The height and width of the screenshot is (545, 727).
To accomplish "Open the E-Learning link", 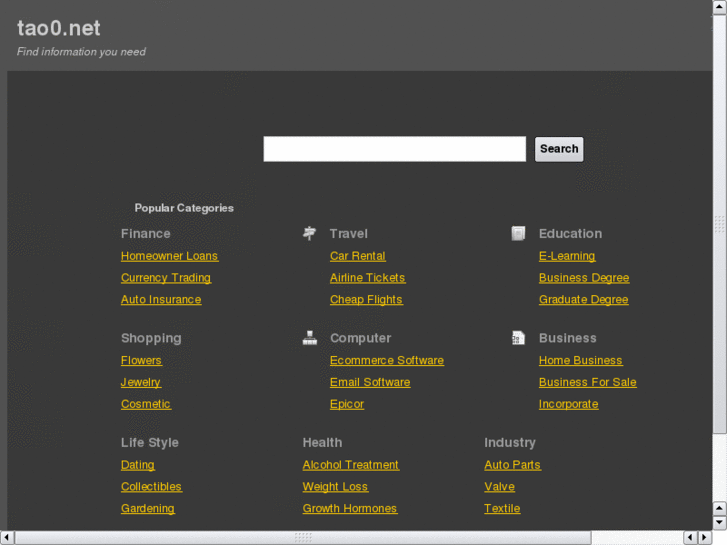I will [567, 256].
